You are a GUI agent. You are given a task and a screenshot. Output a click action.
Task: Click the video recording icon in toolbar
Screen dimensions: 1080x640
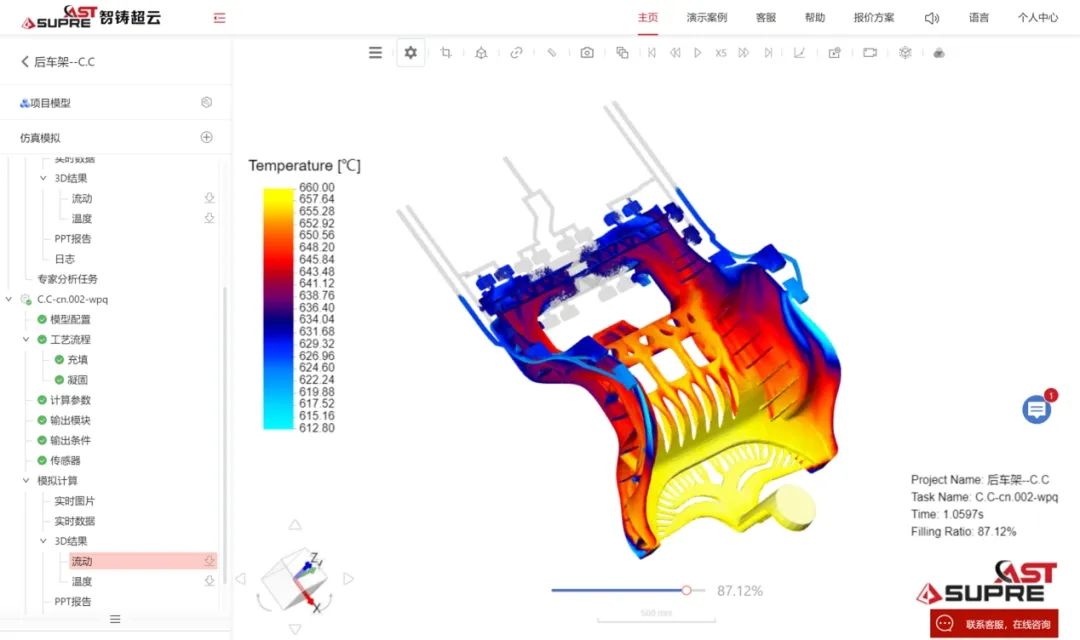point(870,53)
